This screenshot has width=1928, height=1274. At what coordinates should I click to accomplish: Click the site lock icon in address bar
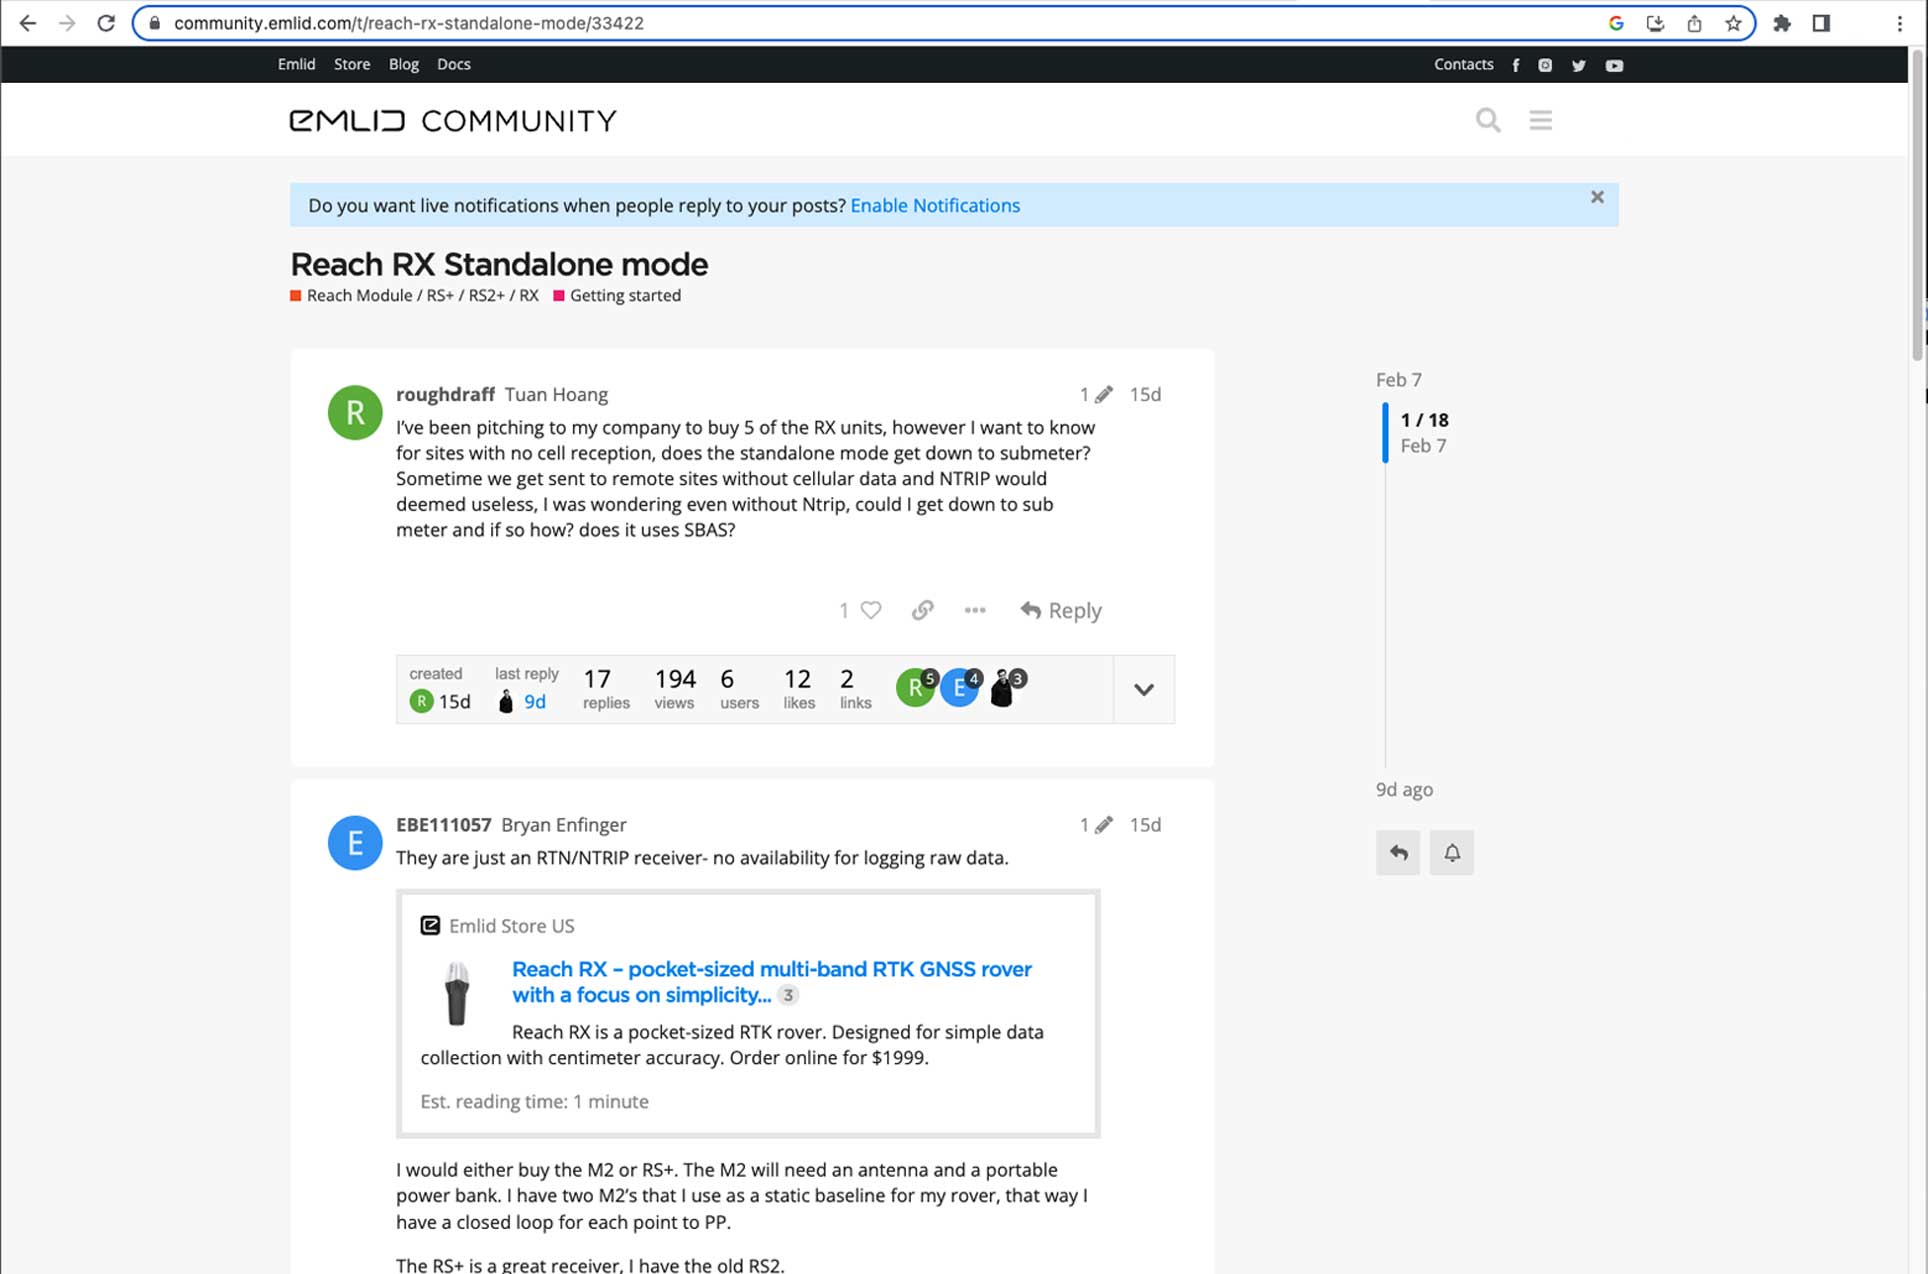(155, 23)
